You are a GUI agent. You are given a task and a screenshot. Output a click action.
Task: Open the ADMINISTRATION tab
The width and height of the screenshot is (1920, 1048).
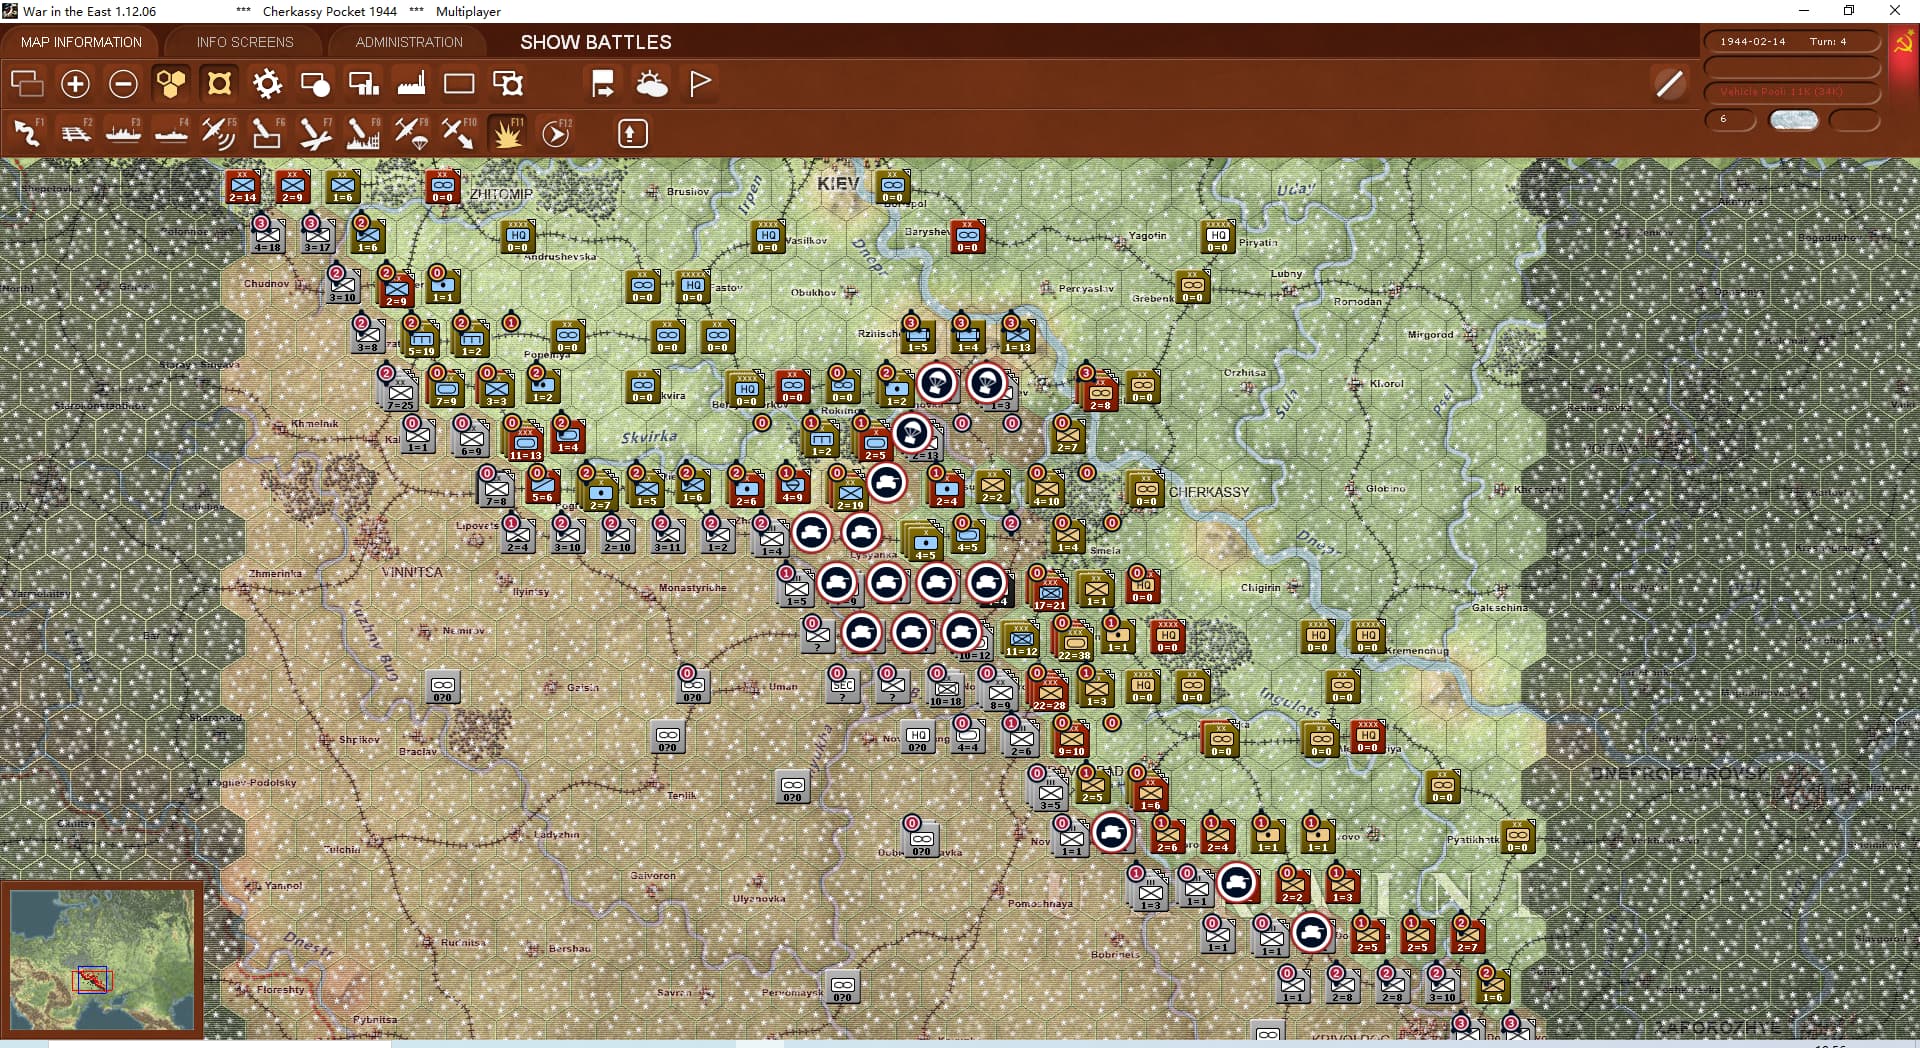pyautogui.click(x=409, y=42)
